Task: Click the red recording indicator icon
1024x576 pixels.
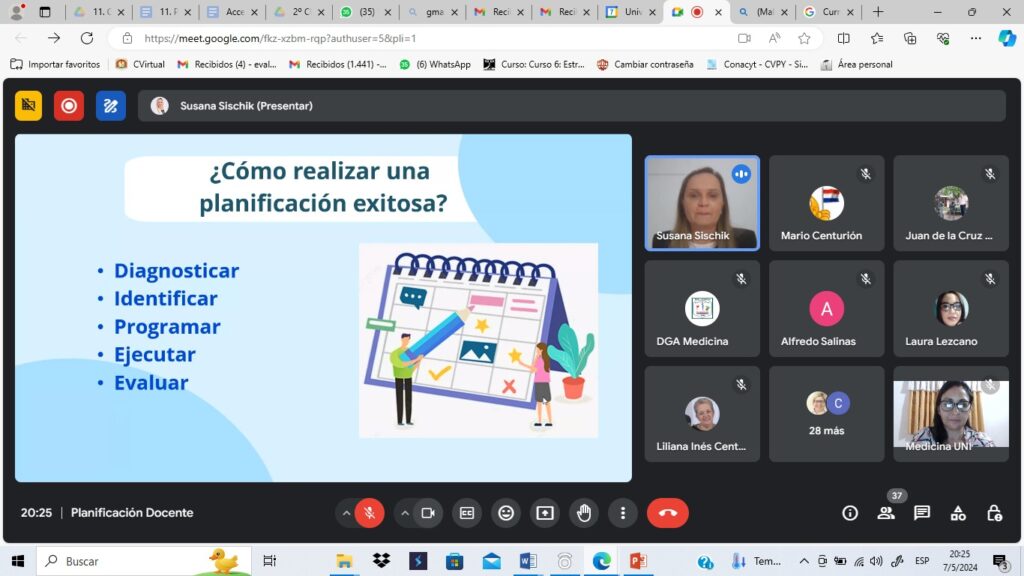Action: [x=69, y=105]
